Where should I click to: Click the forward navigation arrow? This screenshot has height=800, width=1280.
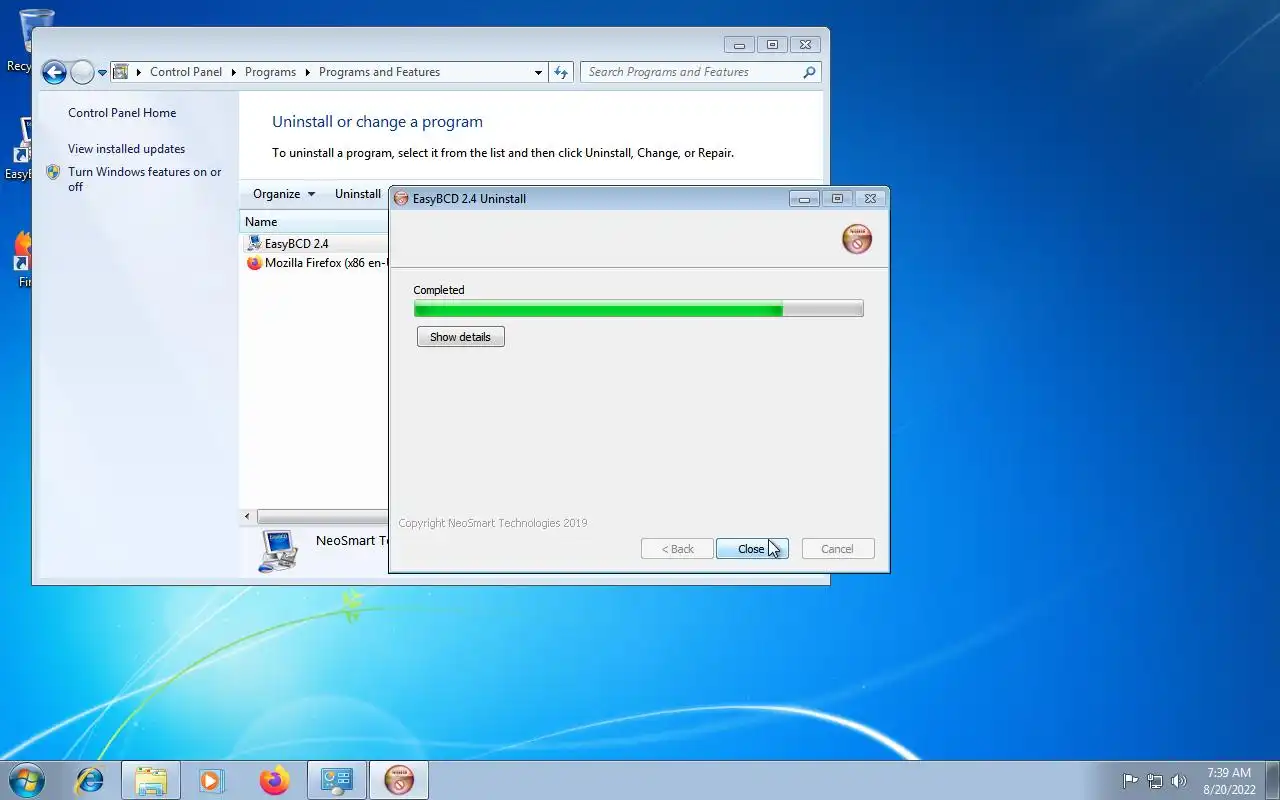pyautogui.click(x=82, y=72)
